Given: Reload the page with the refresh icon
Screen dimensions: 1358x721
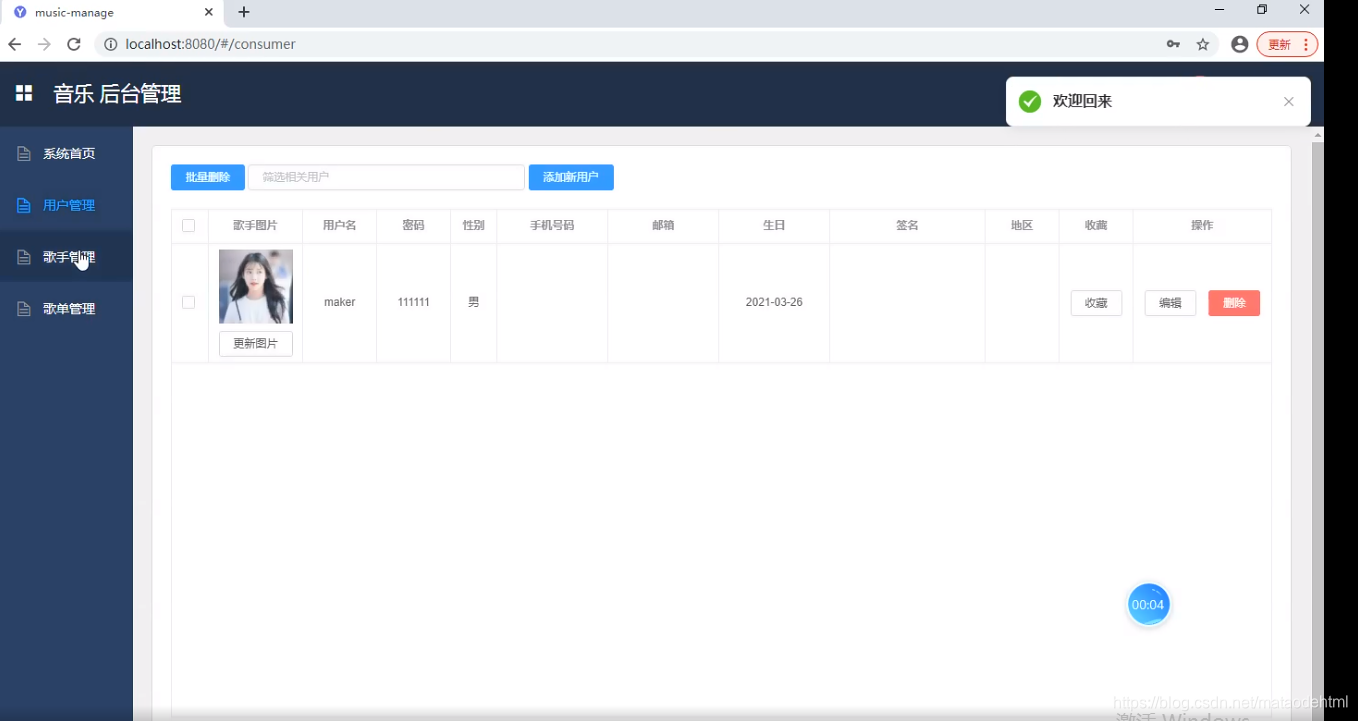Looking at the screenshot, I should (73, 44).
